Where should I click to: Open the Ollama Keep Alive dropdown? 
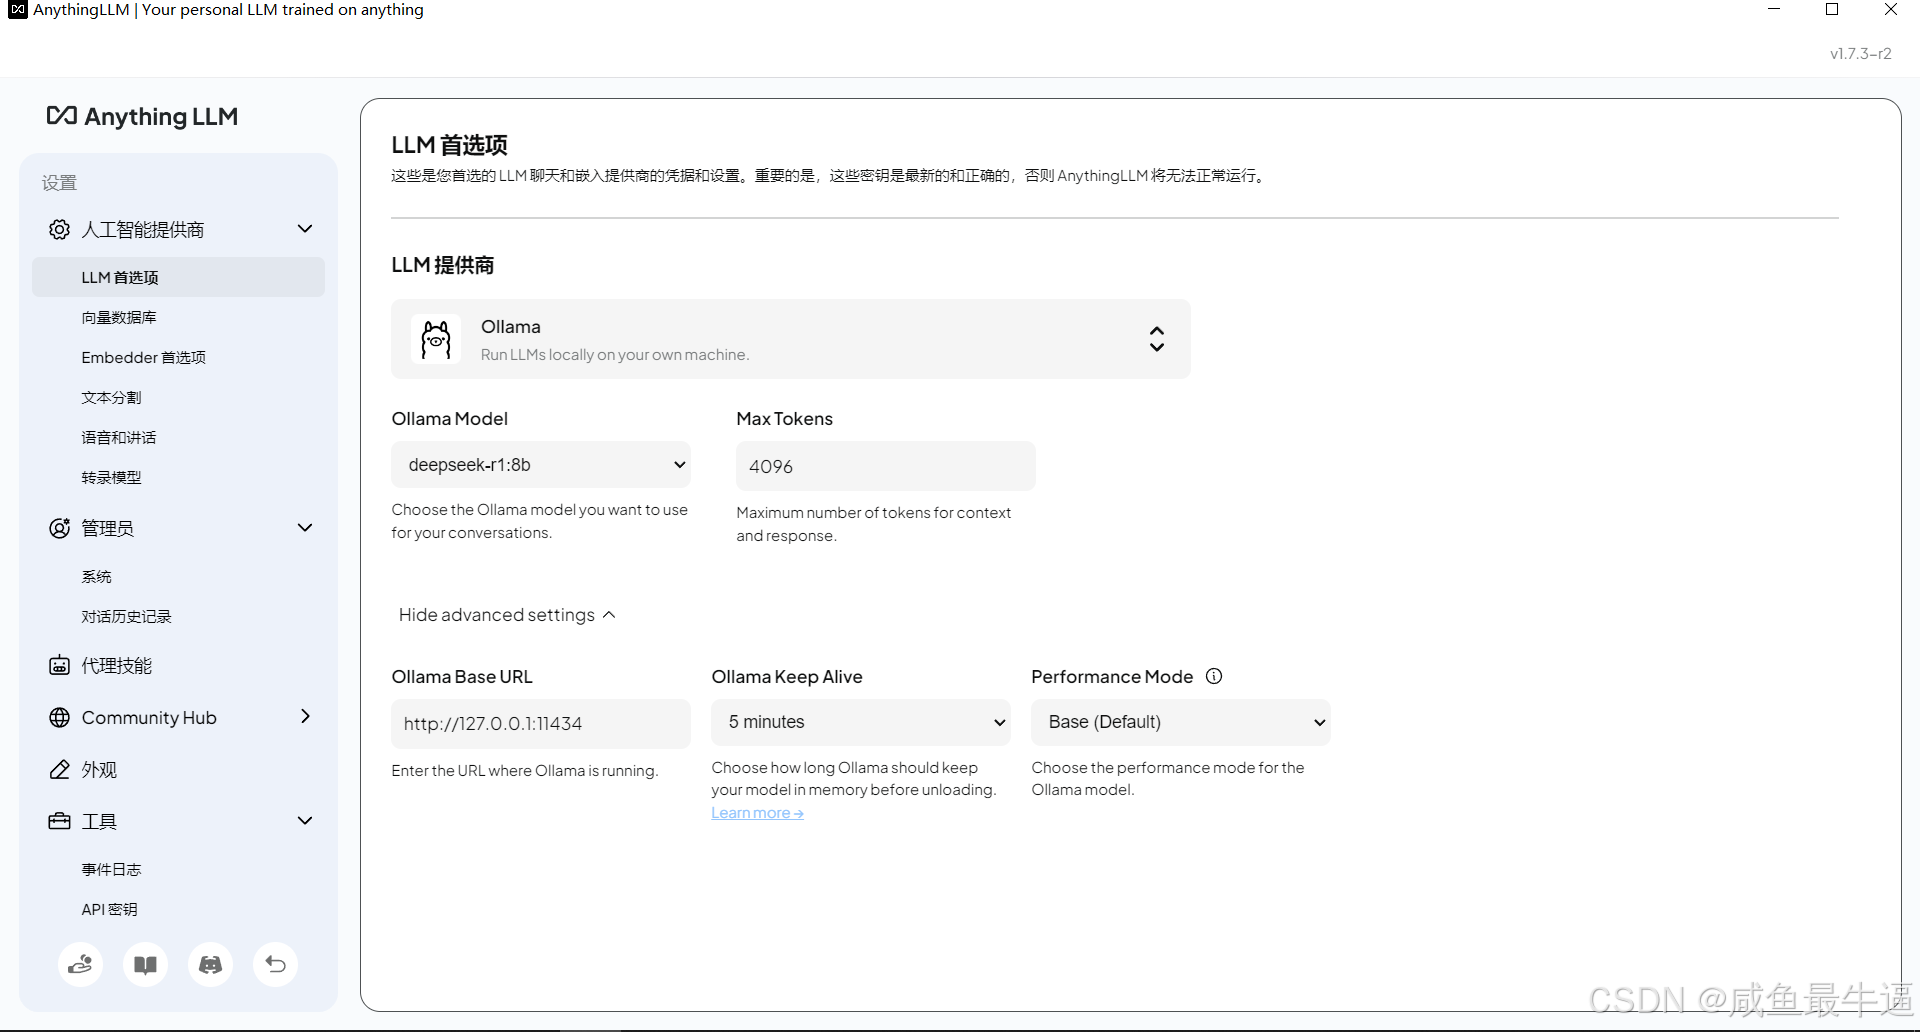coord(861,722)
